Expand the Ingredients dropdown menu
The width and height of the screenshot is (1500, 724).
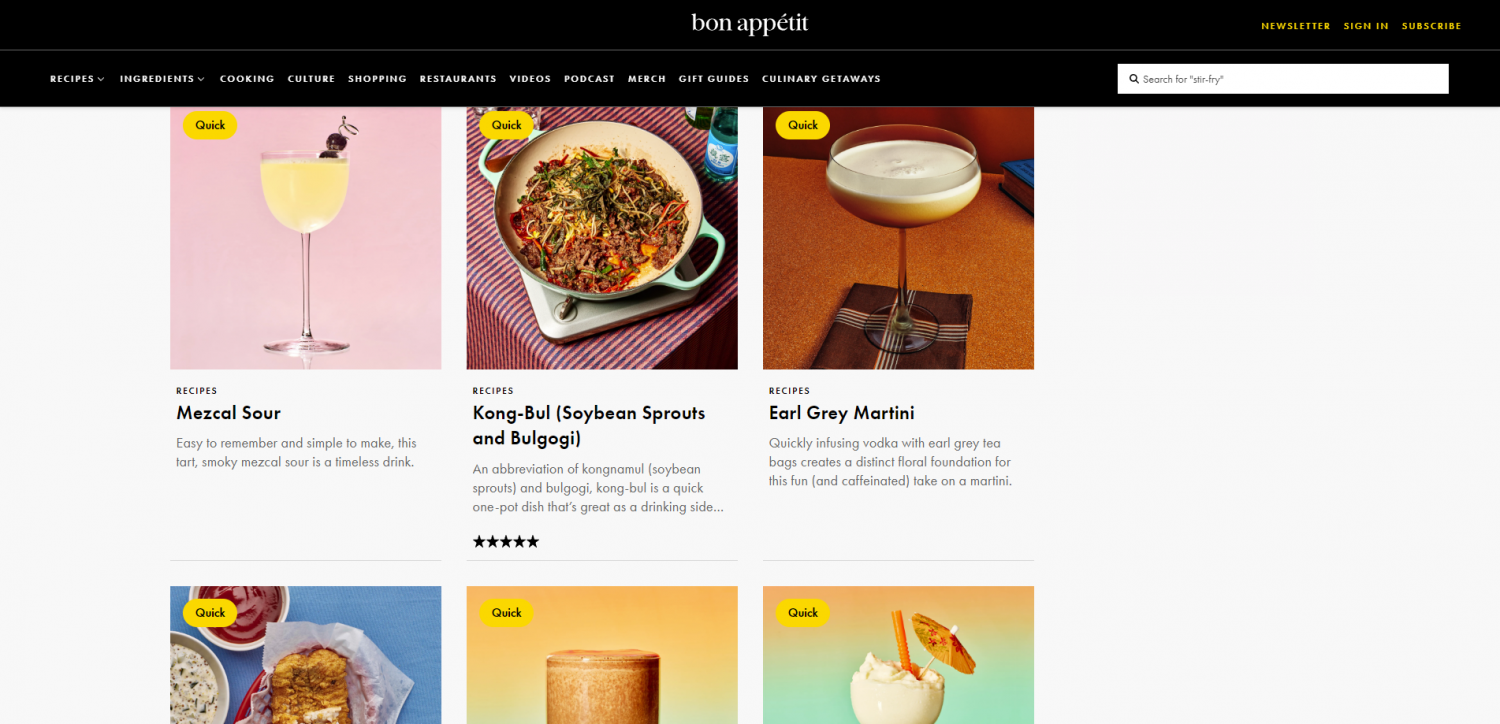click(x=162, y=79)
